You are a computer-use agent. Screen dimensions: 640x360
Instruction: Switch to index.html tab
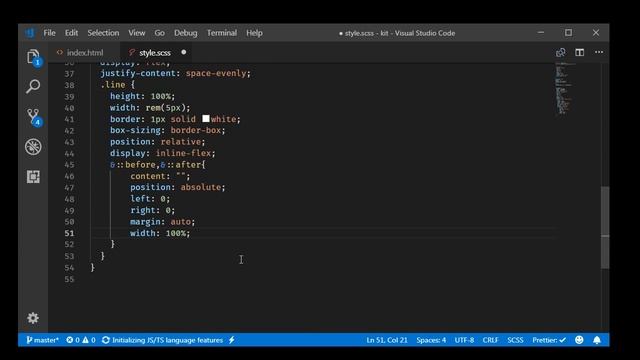pos(84,53)
